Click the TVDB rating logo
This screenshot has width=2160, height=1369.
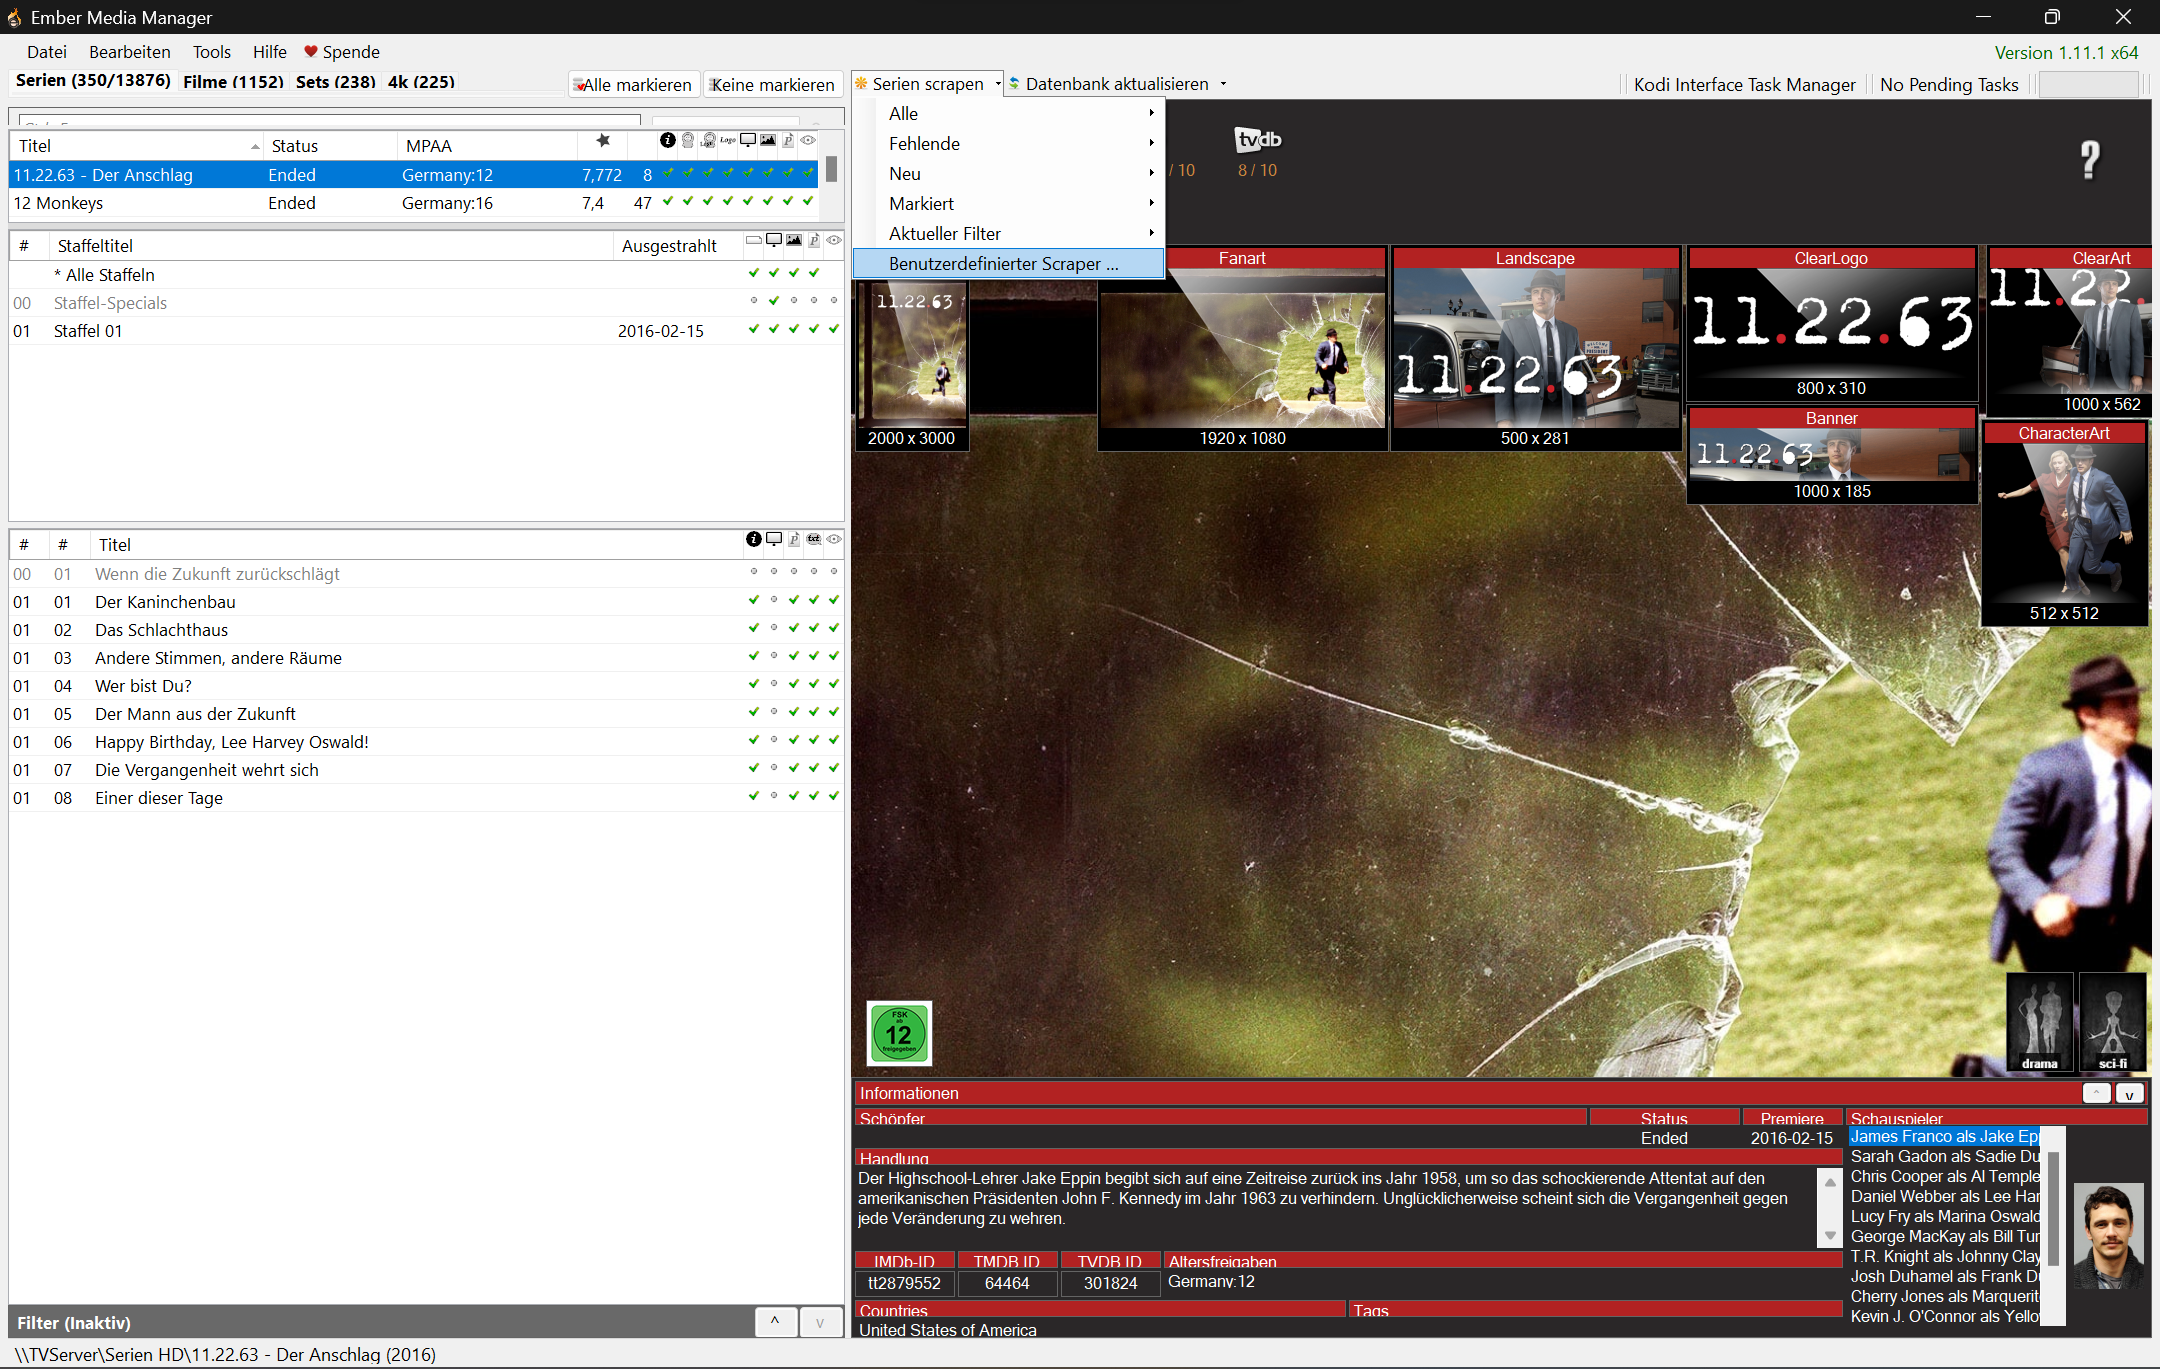[1257, 140]
